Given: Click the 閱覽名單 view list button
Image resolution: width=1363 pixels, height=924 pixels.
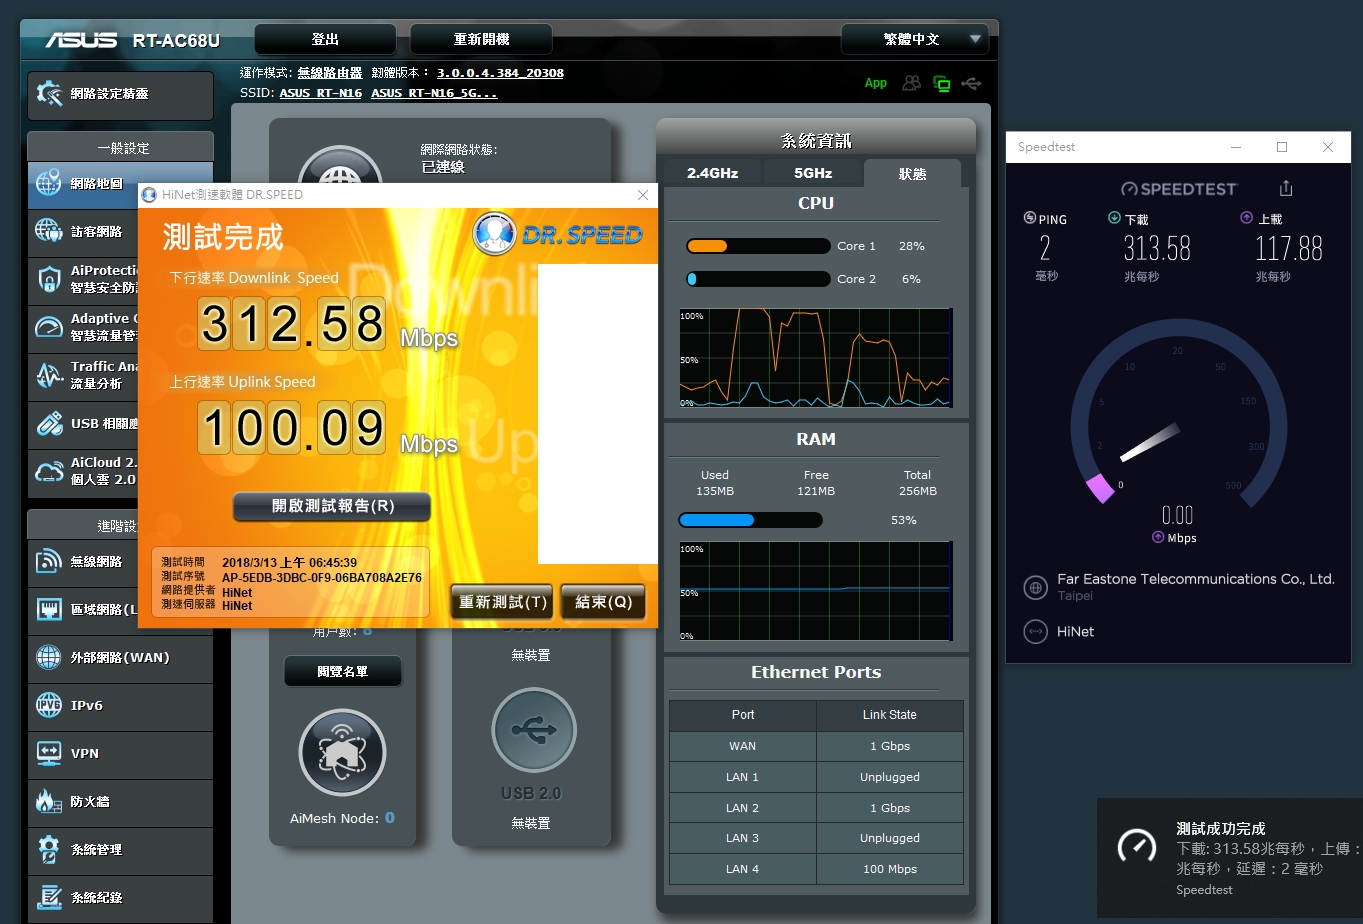Looking at the screenshot, I should [343, 672].
